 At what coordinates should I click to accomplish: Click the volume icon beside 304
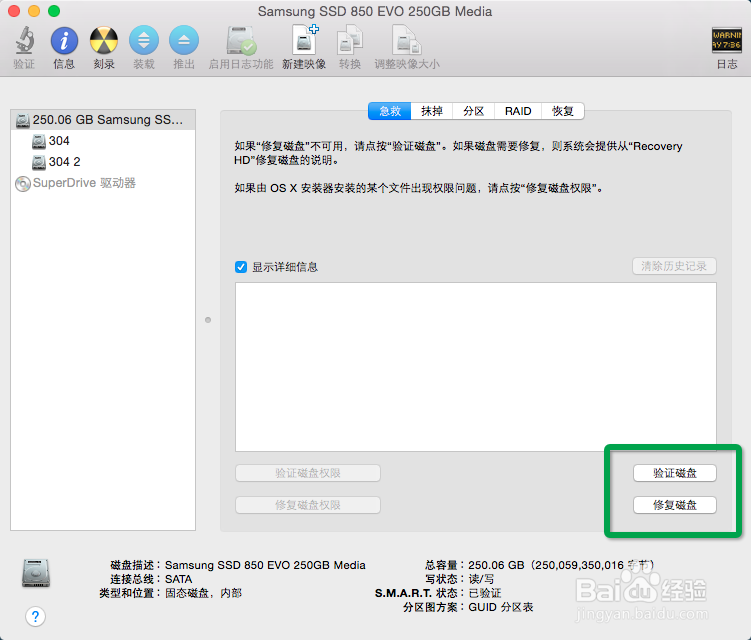click(39, 141)
